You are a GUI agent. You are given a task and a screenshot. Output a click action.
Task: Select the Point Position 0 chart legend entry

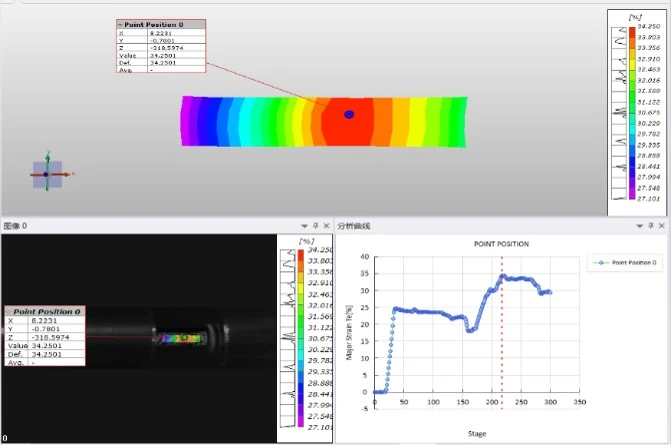point(625,262)
